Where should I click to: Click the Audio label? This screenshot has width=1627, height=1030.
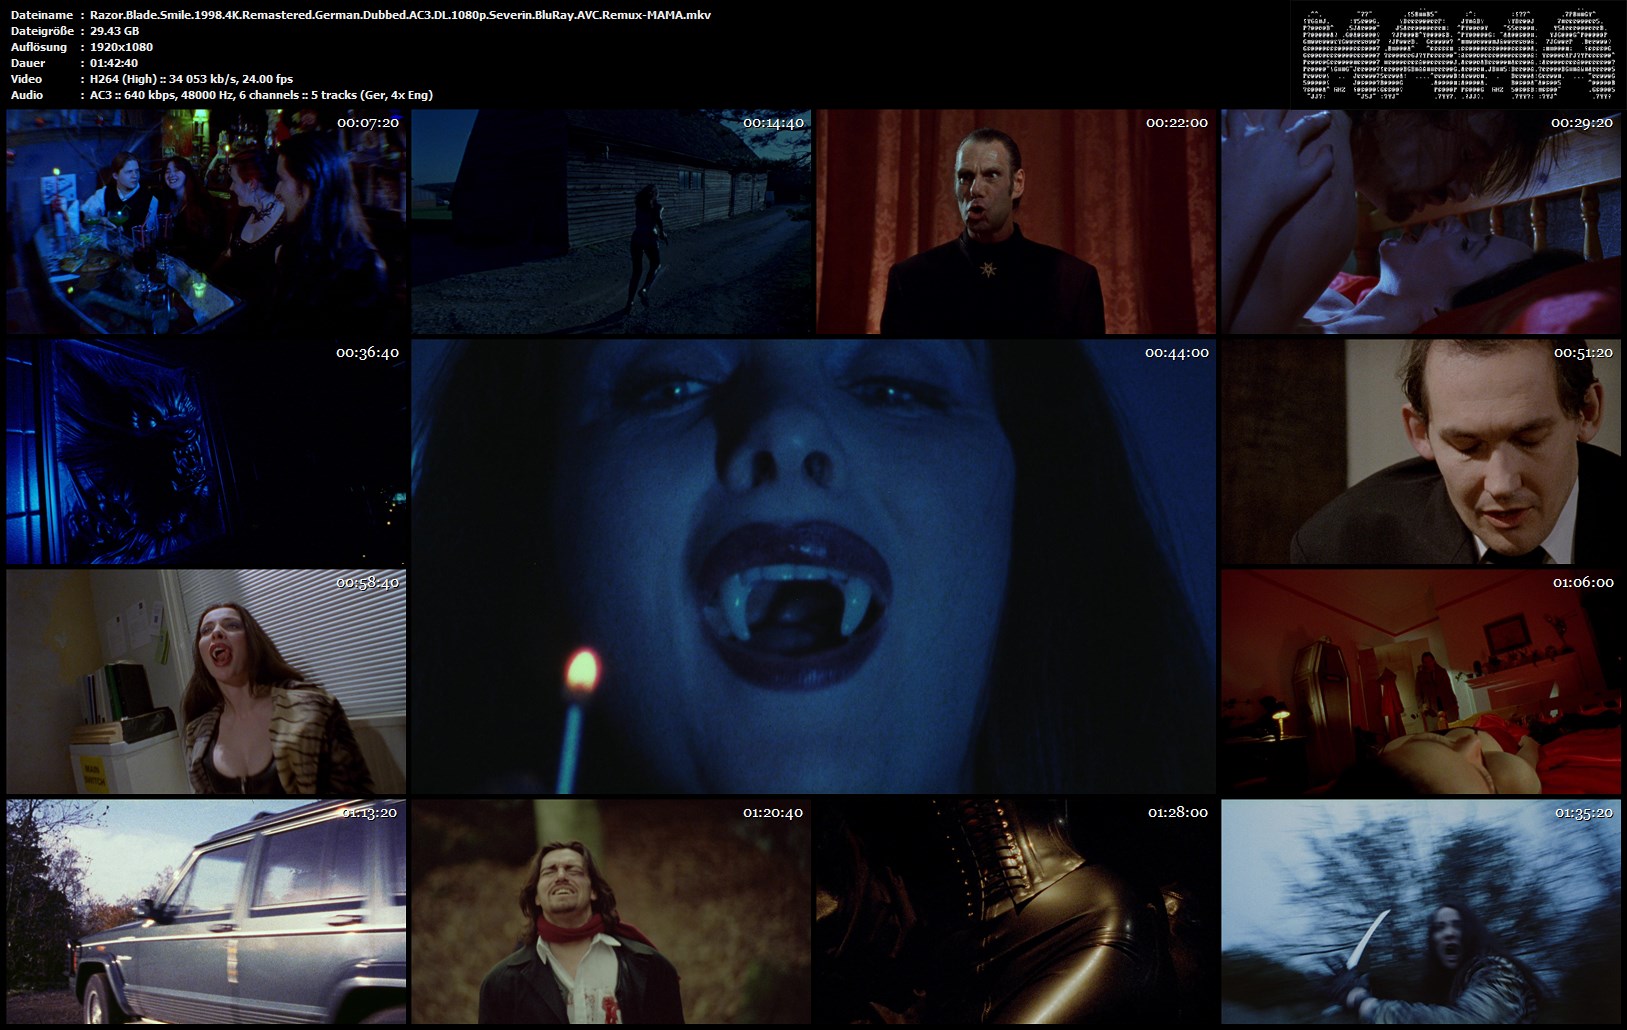[x=27, y=95]
